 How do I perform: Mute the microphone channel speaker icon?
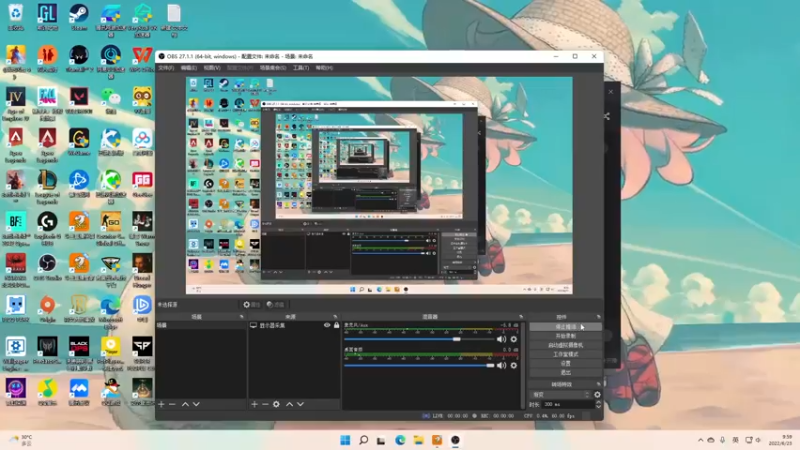tap(502, 339)
